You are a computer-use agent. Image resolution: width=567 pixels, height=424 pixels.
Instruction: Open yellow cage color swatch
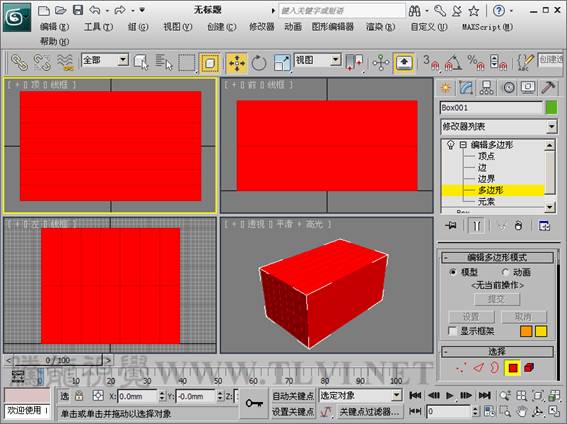pyautogui.click(x=541, y=331)
